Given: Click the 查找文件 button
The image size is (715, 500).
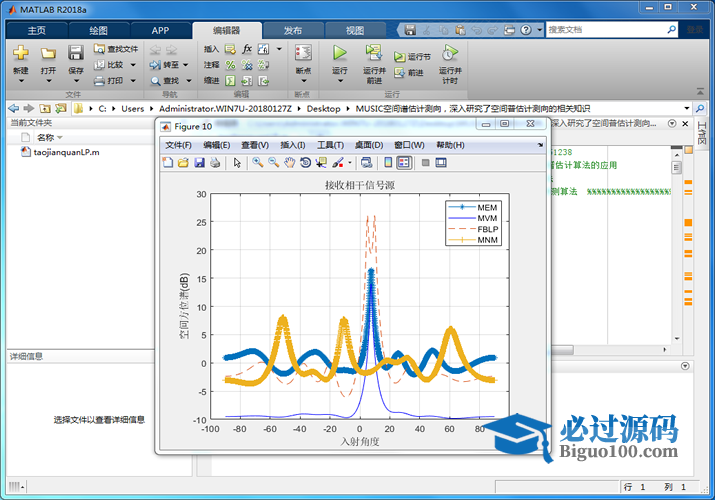Looking at the screenshot, I should 116,48.
